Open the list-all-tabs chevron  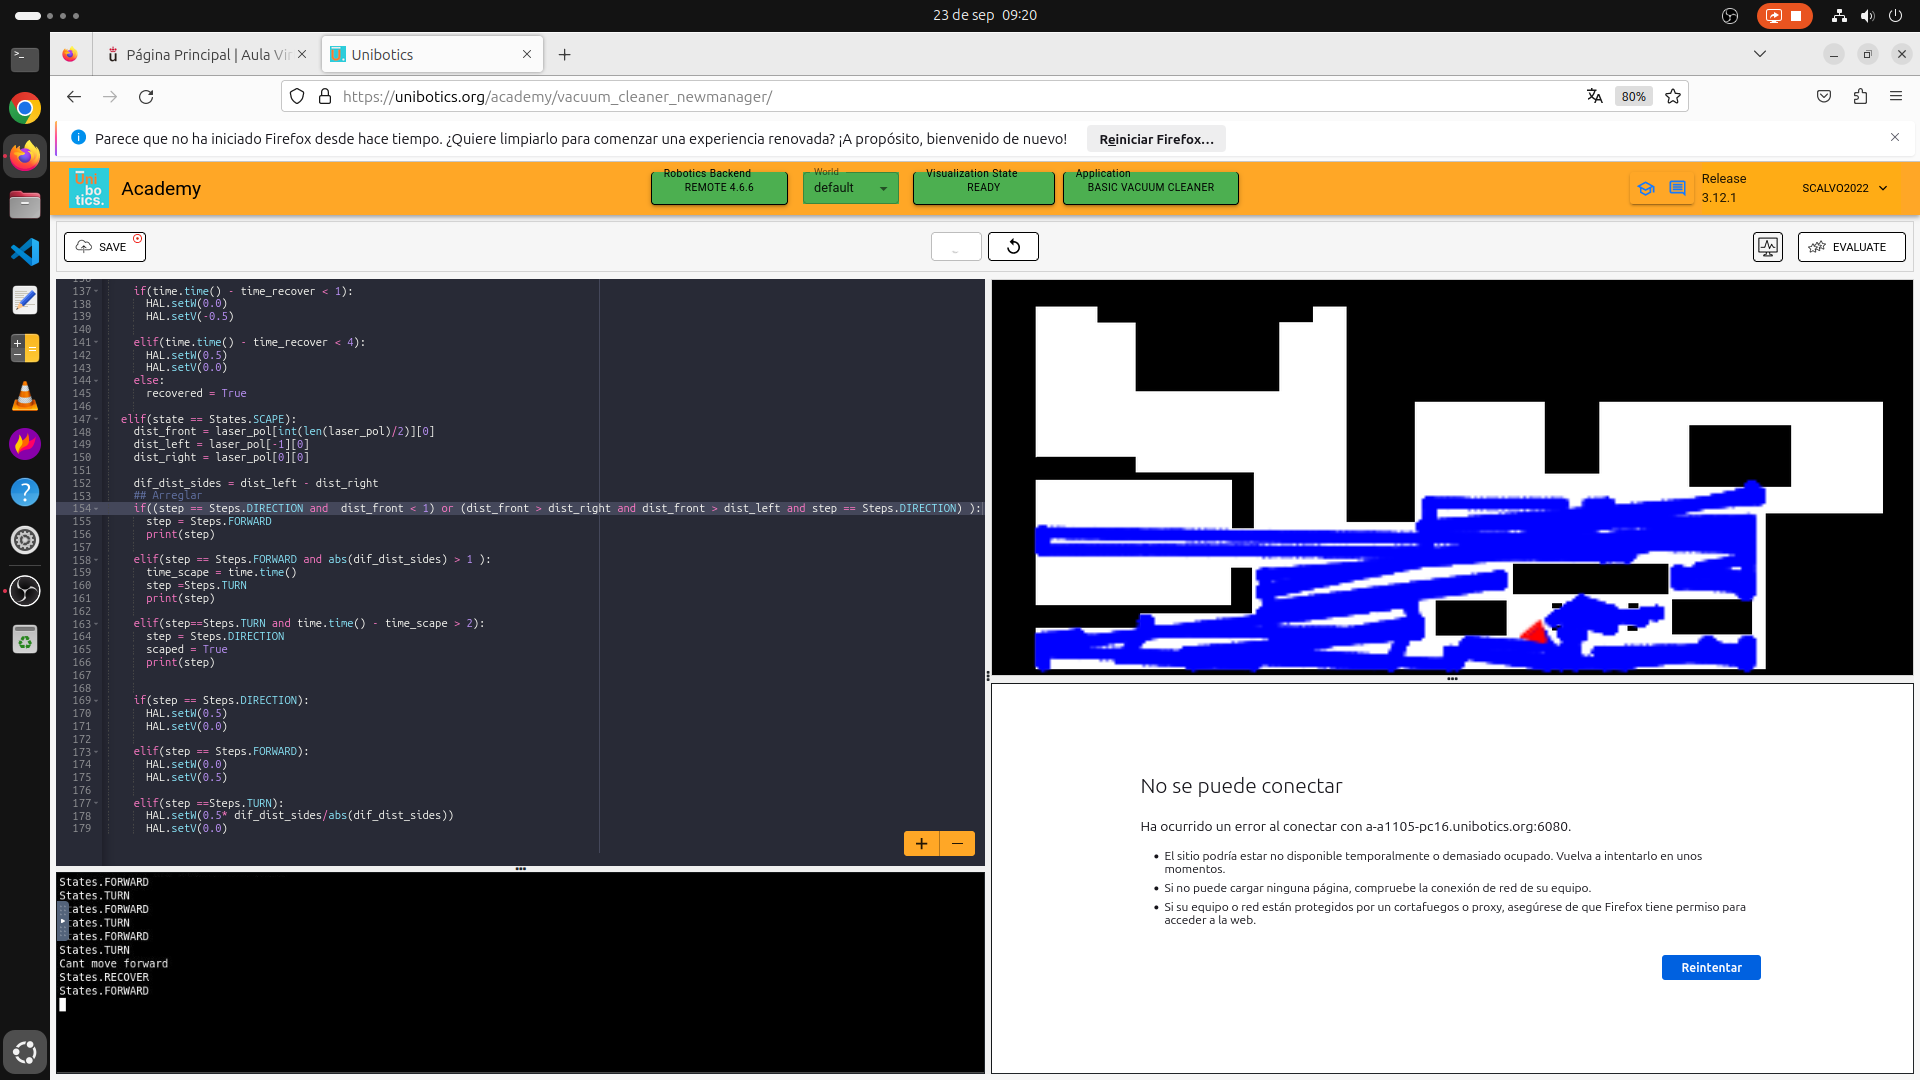(x=1760, y=54)
